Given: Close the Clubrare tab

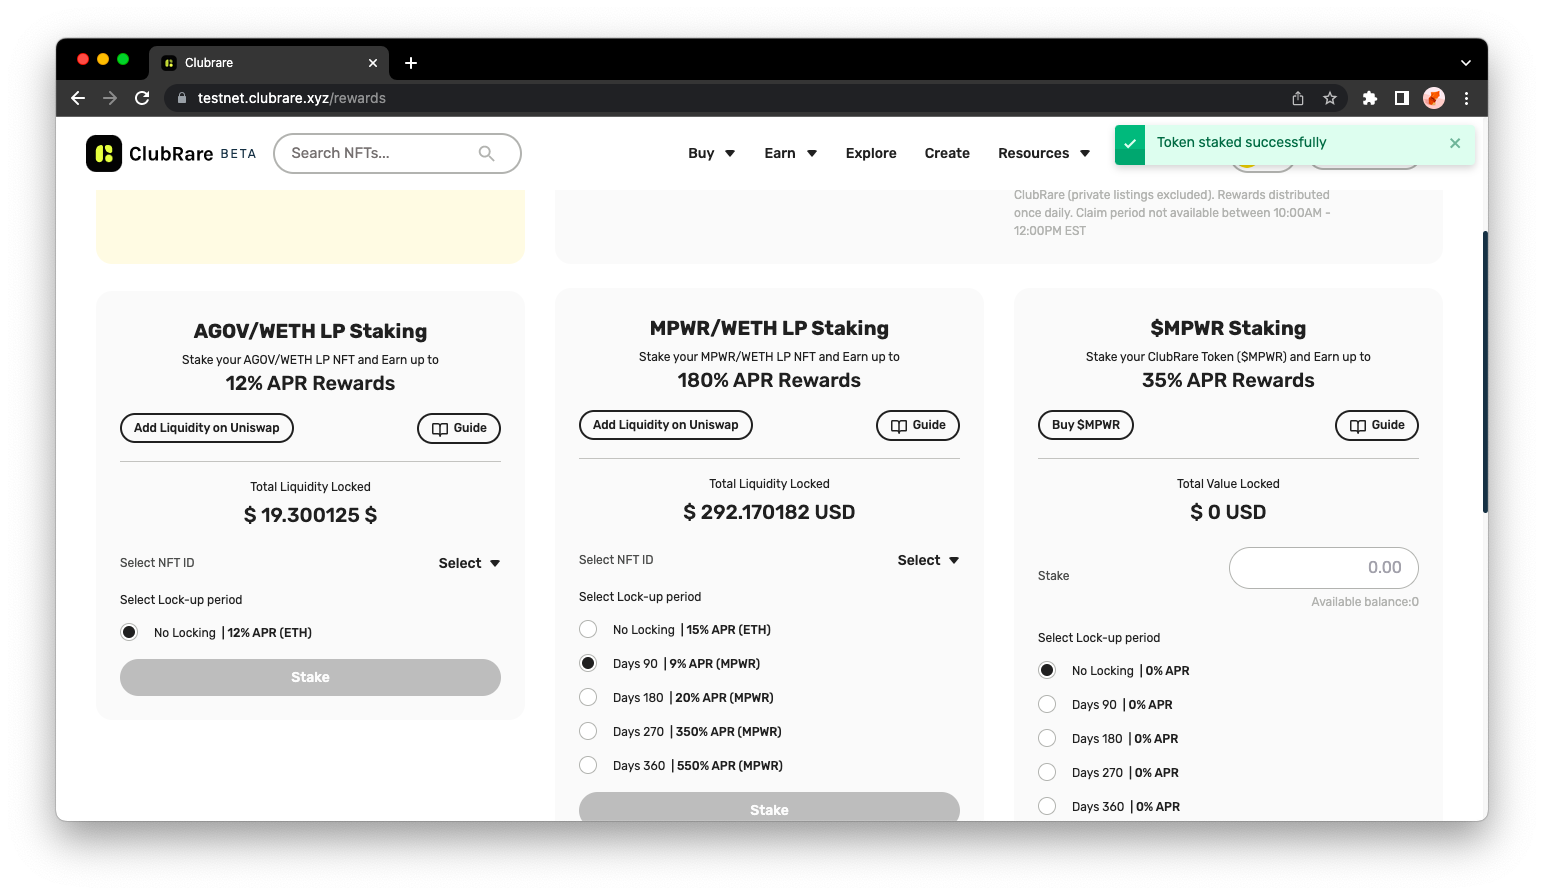Looking at the screenshot, I should [x=373, y=63].
